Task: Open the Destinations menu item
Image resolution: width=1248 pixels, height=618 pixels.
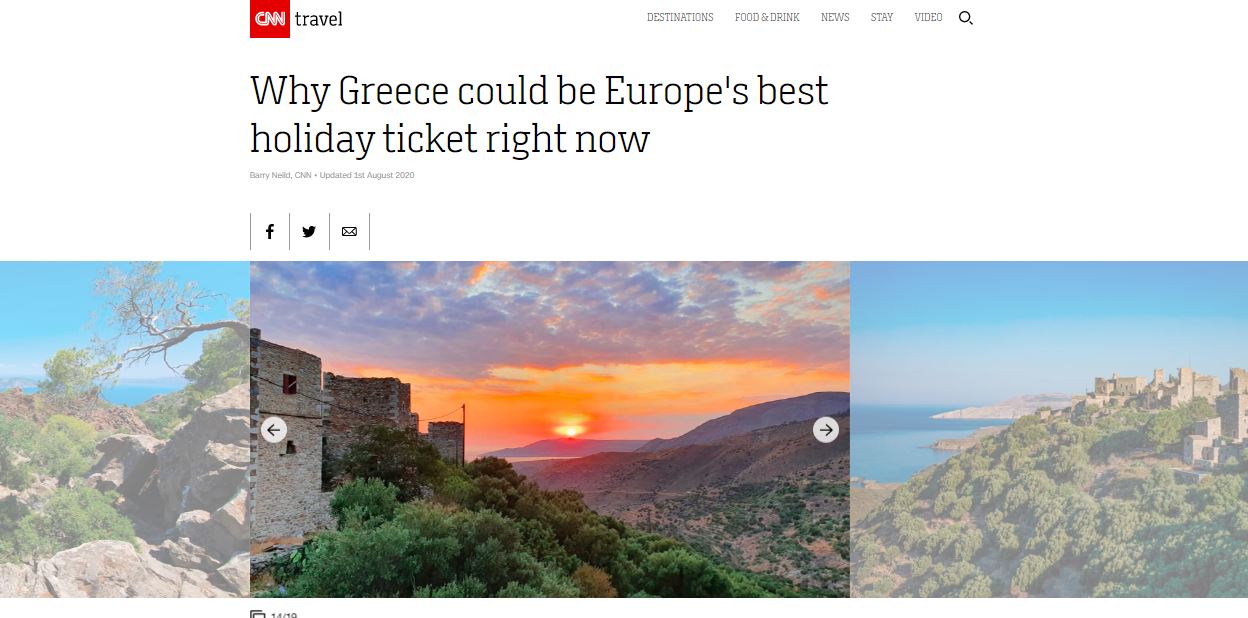Action: tap(680, 18)
